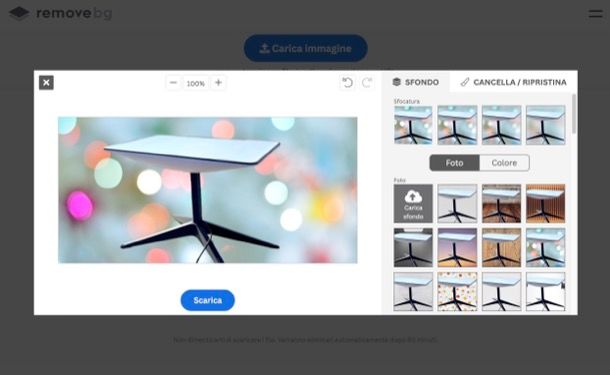Select the first Sfocatura blur thumbnail
This screenshot has width=610, height=375.
(x=413, y=125)
